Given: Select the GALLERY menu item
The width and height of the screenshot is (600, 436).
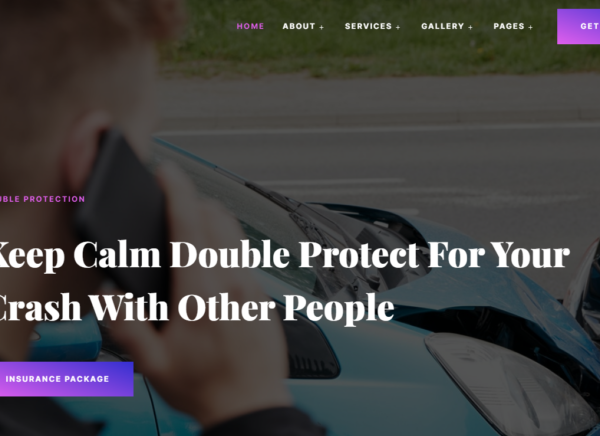Looking at the screenshot, I should coord(442,26).
